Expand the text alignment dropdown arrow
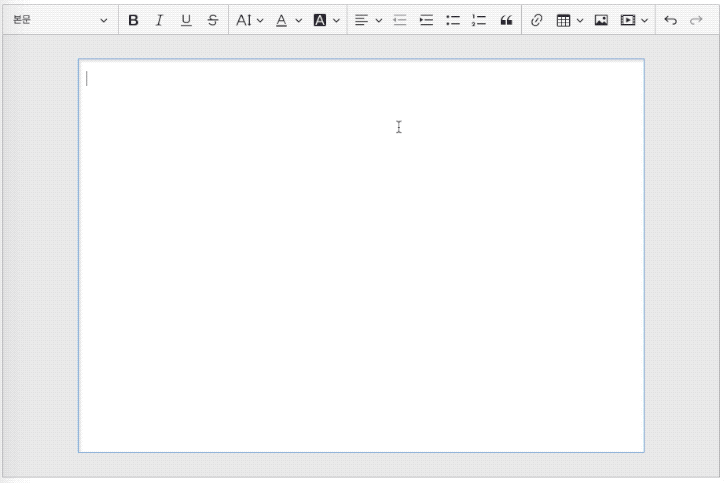 click(379, 20)
